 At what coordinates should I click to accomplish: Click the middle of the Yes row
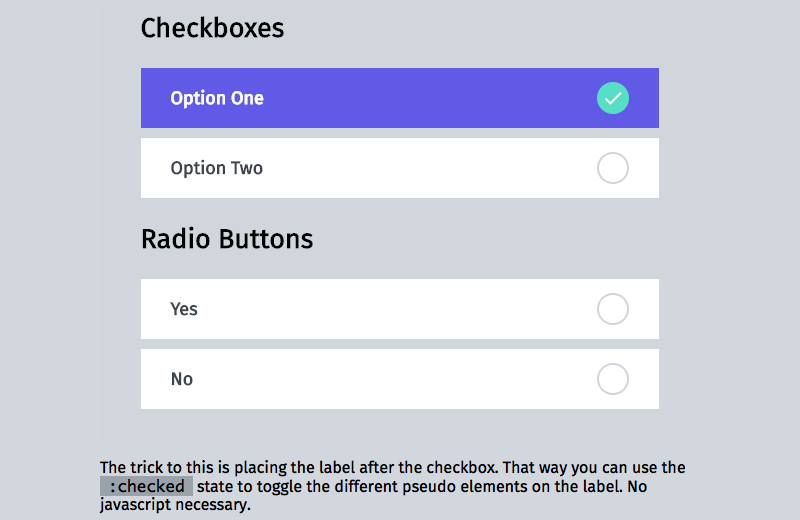tap(400, 309)
